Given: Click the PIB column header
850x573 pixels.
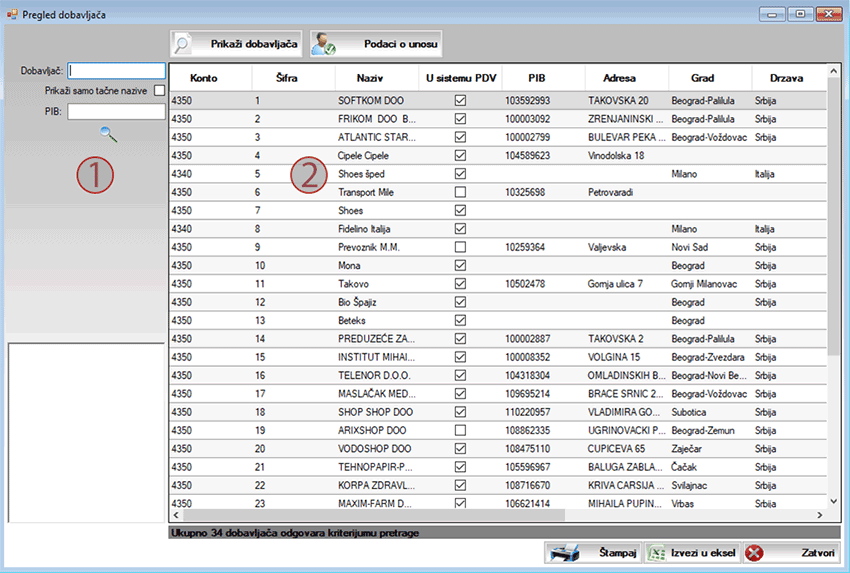Looking at the screenshot, I should 544,78.
